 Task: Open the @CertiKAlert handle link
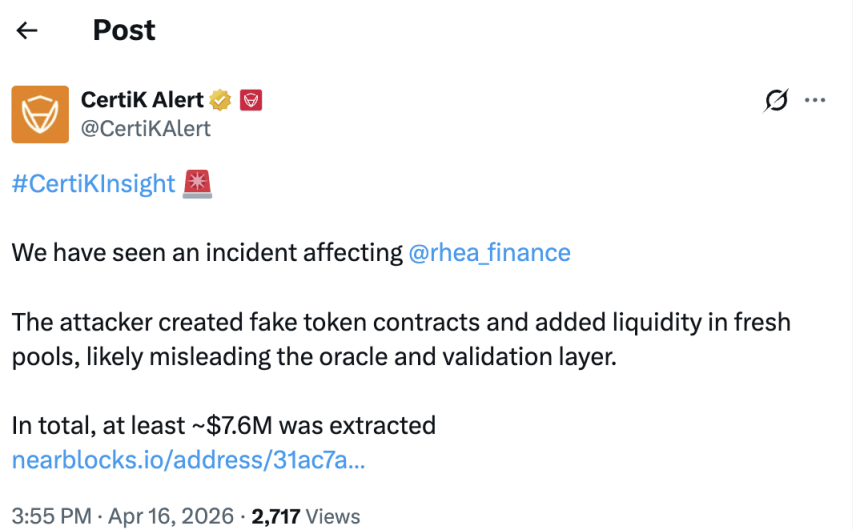146,128
